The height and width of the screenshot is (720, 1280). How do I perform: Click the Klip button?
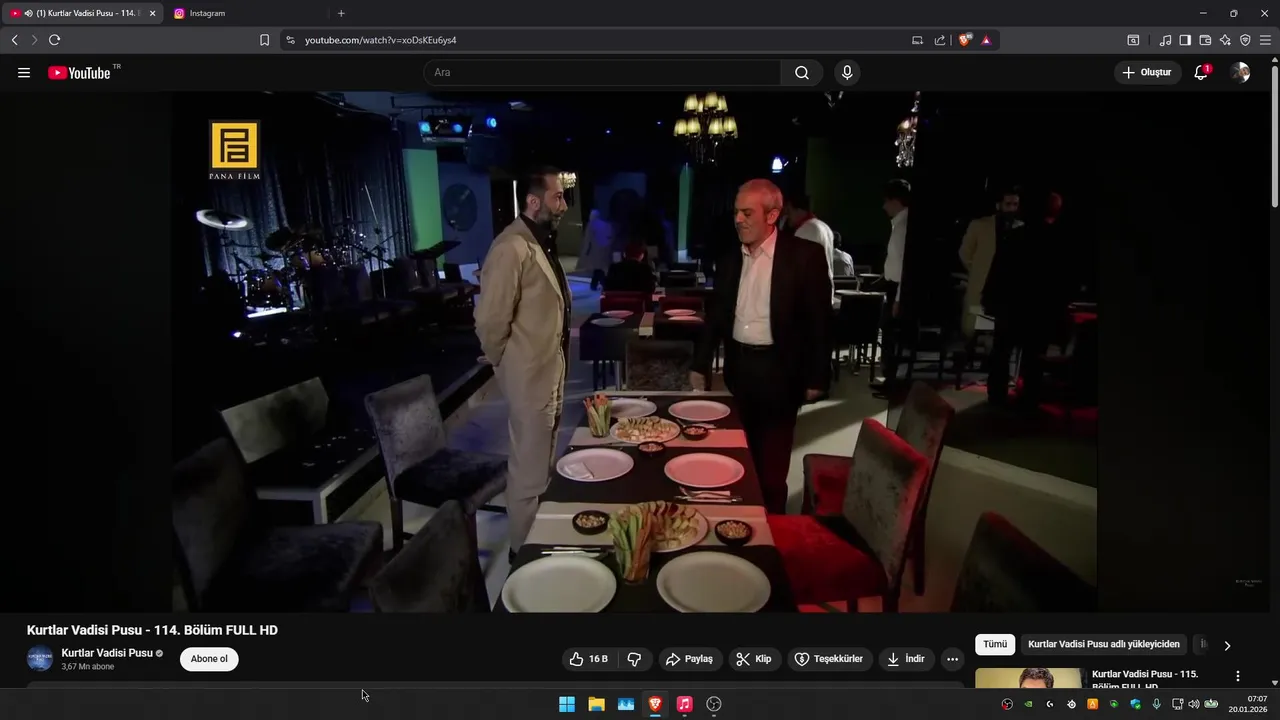click(x=754, y=659)
